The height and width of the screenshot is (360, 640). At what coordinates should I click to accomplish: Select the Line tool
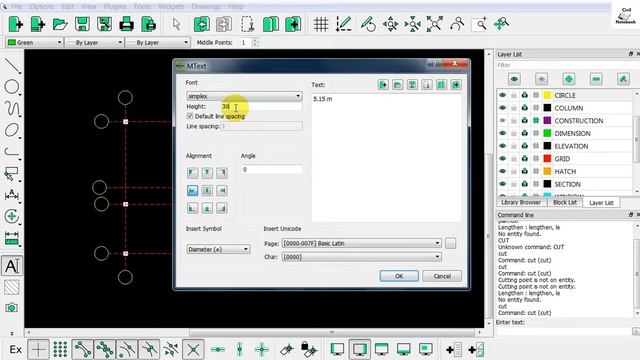click(x=12, y=65)
